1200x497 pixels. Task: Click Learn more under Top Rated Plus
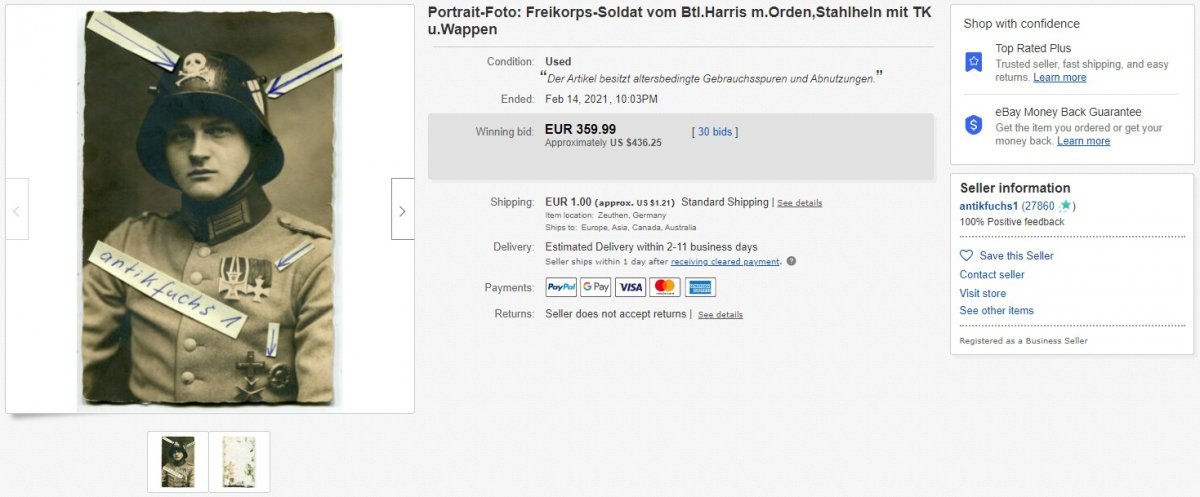pyautogui.click(x=1060, y=78)
